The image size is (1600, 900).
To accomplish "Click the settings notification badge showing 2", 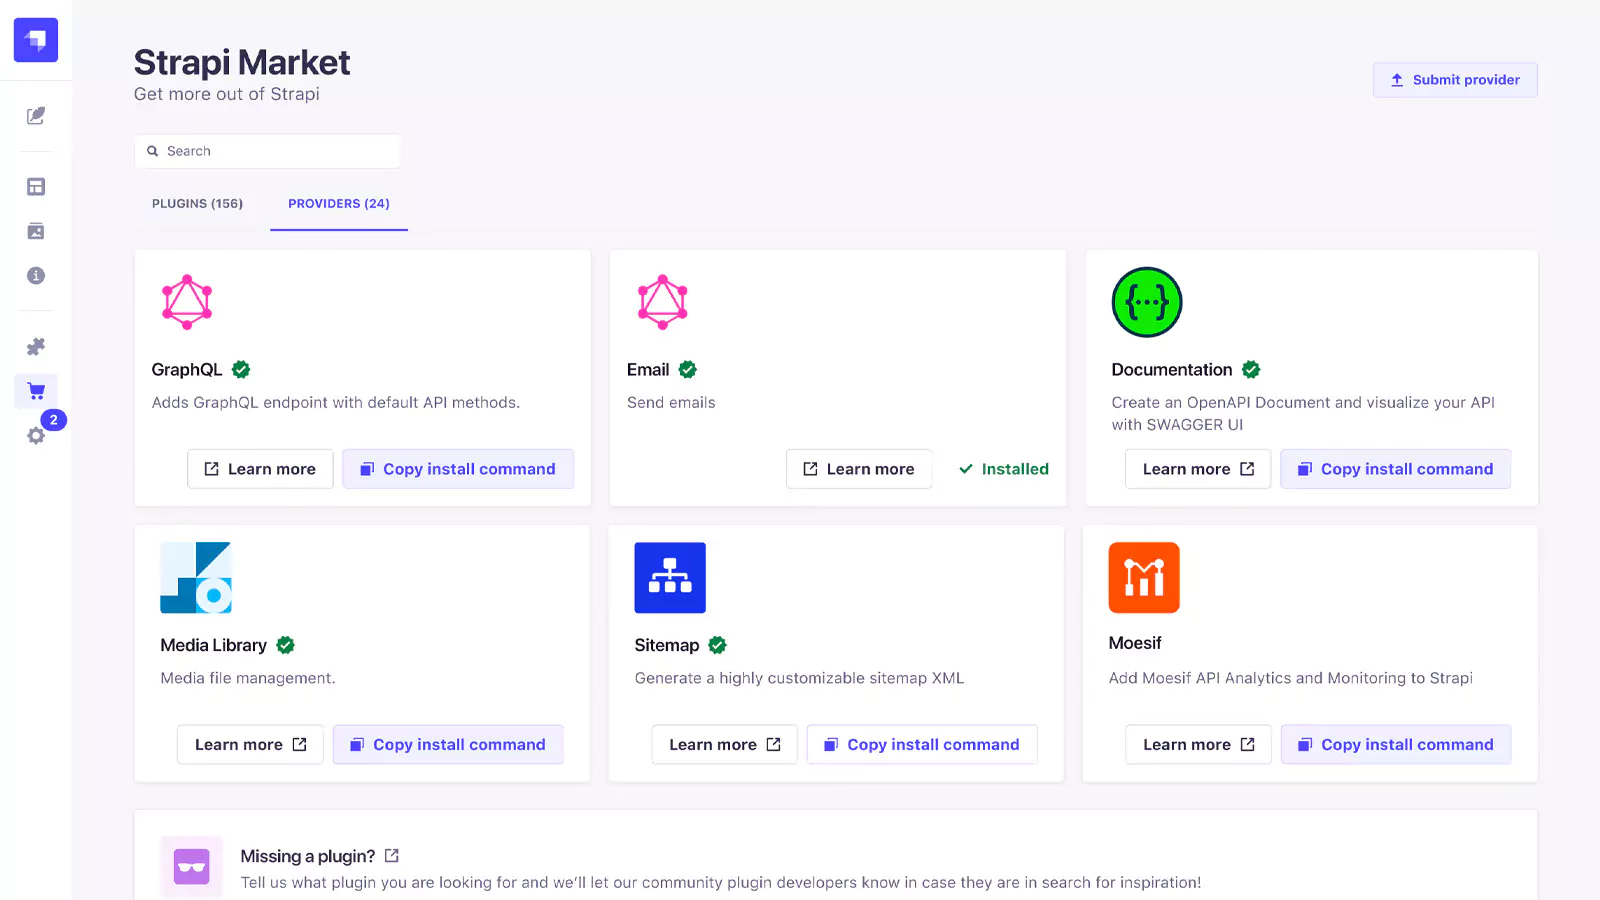I will point(54,420).
